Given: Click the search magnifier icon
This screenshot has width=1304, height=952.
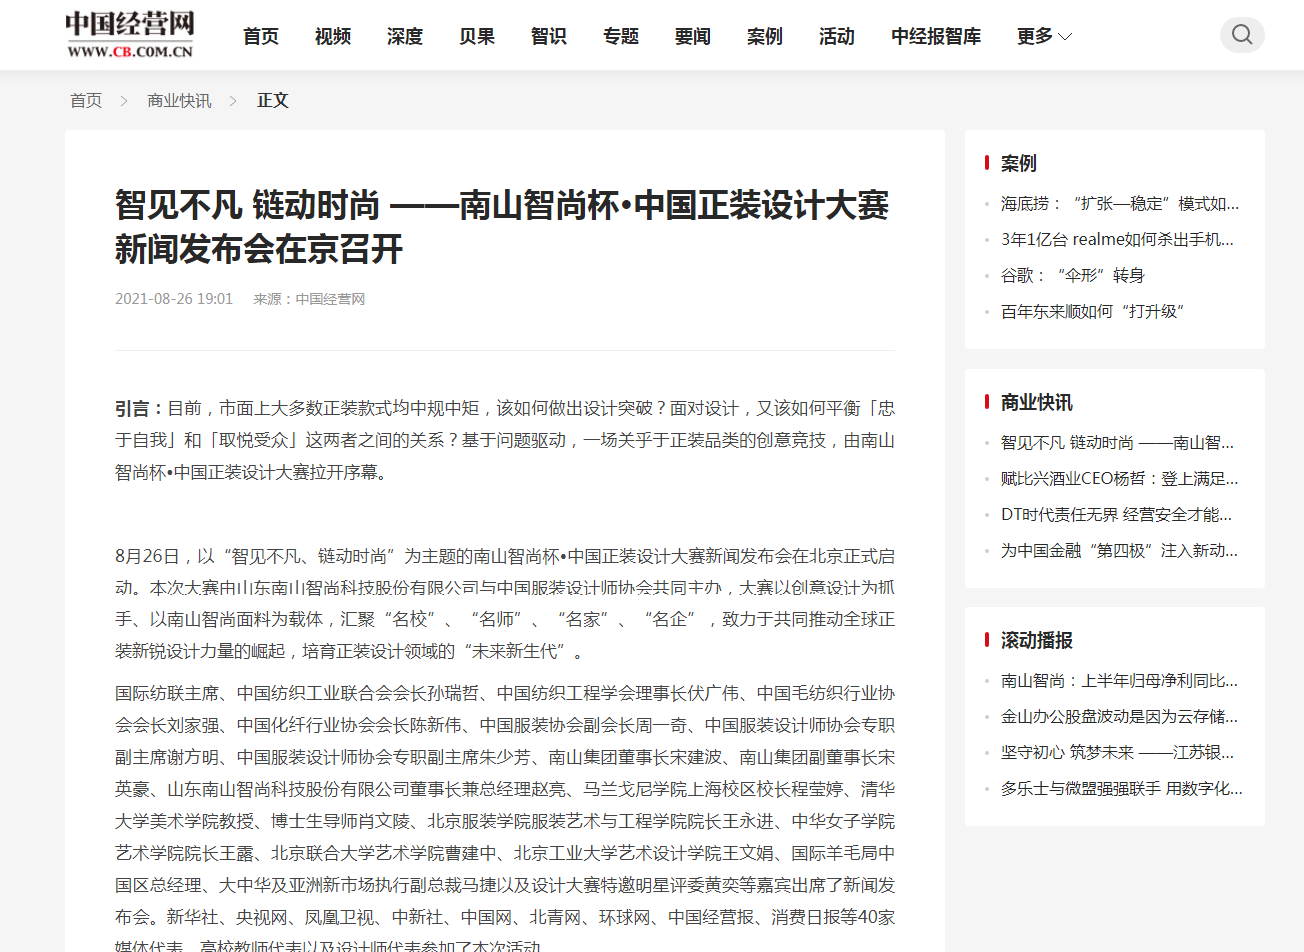Looking at the screenshot, I should click(1241, 35).
